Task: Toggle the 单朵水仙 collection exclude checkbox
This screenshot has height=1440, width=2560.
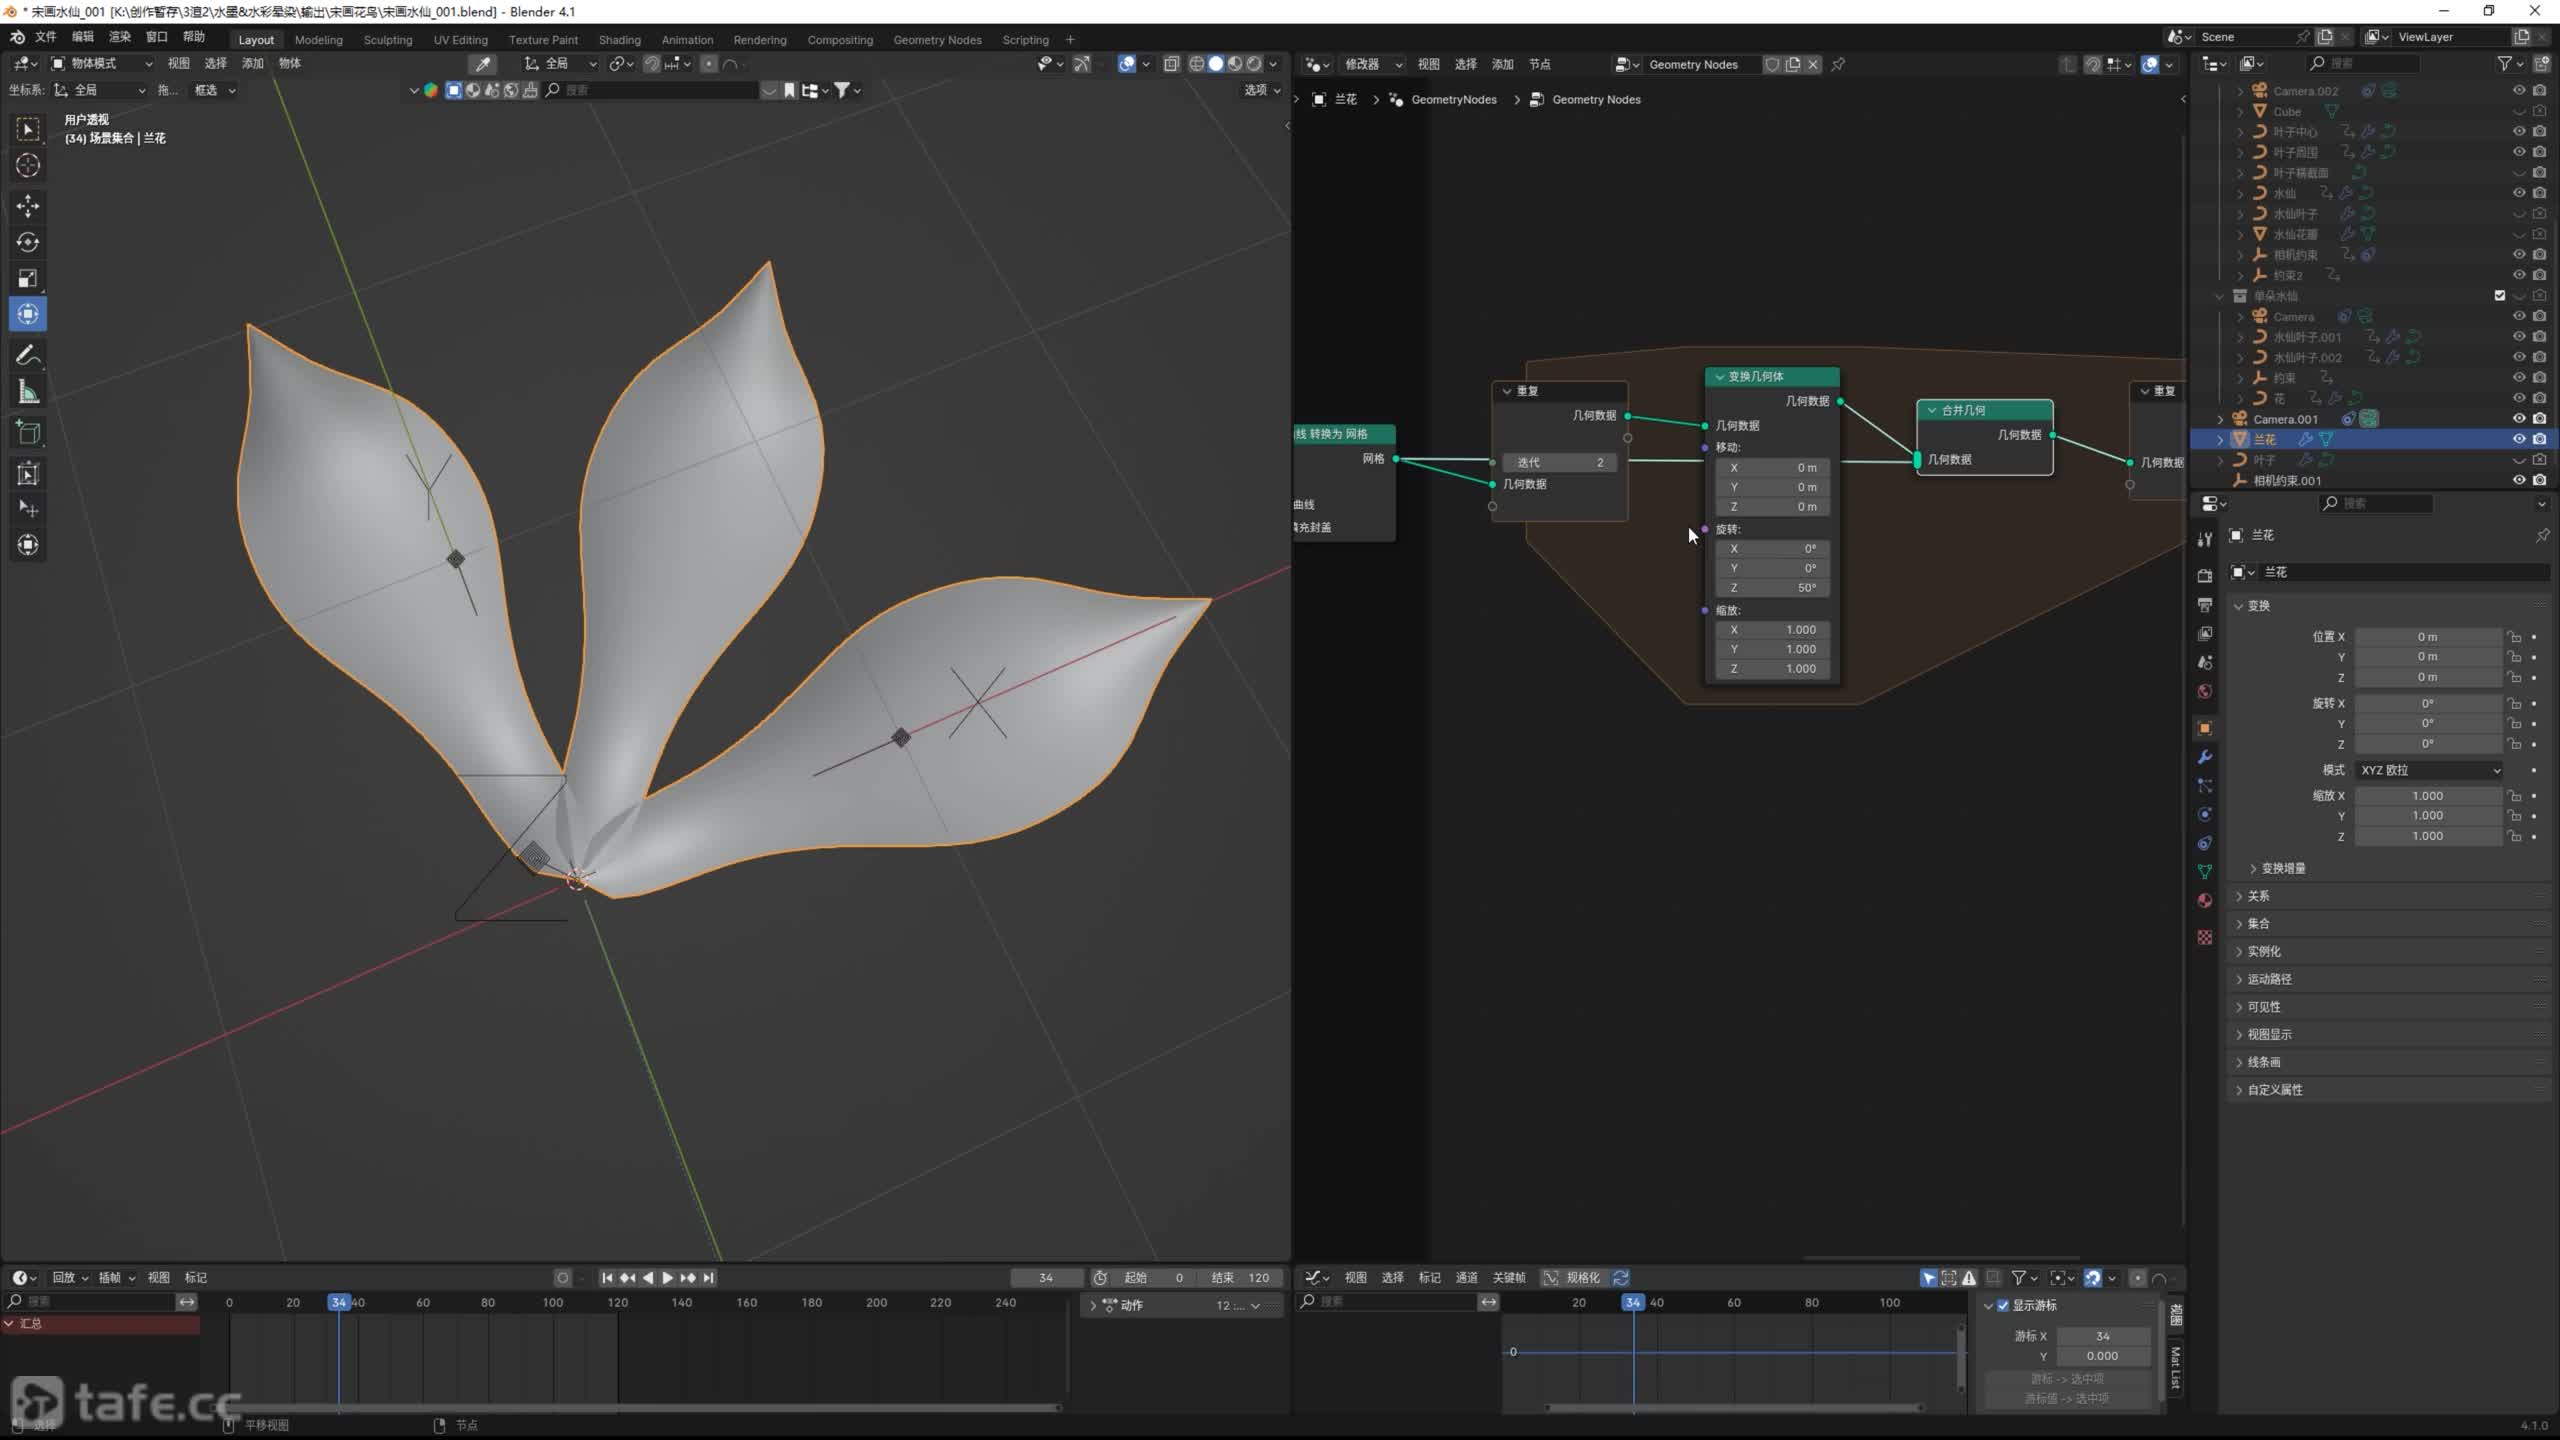Action: click(2500, 296)
